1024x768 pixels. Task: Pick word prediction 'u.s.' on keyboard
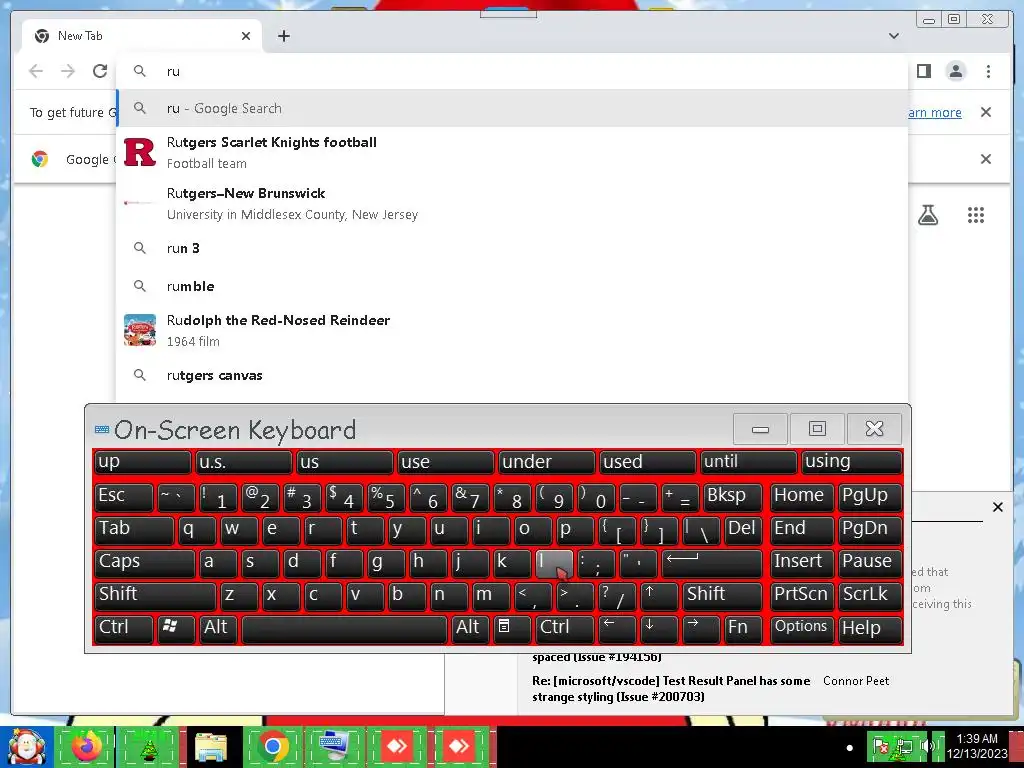244,462
